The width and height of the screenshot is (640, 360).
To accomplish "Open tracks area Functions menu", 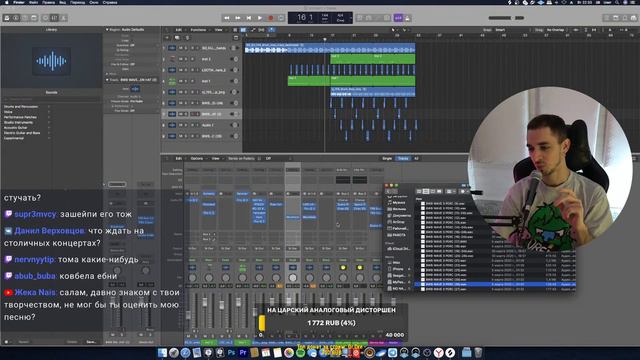I will tap(199, 30).
